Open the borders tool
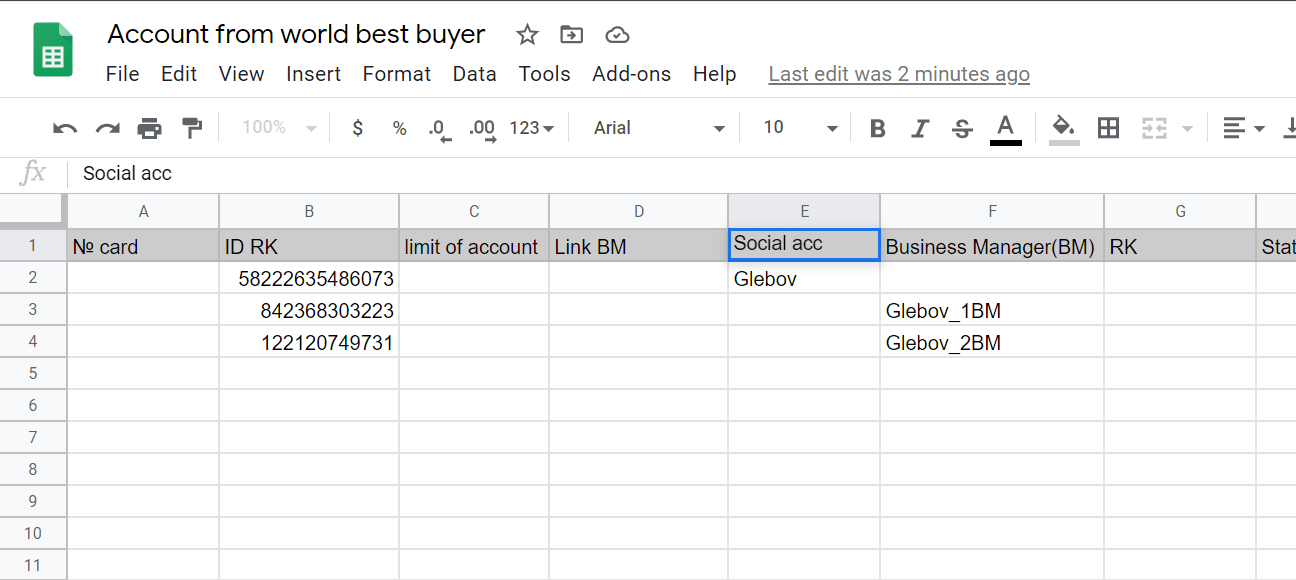 pyautogui.click(x=1108, y=127)
